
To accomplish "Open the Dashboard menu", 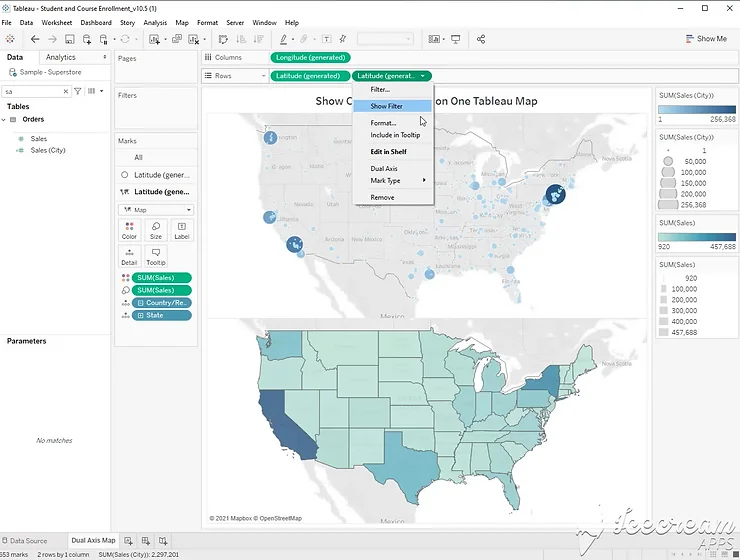I will 96,23.
